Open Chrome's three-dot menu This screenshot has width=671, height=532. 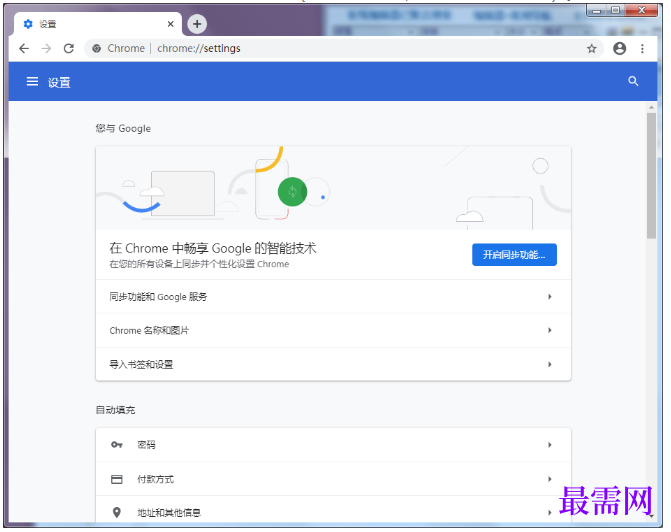(642, 49)
